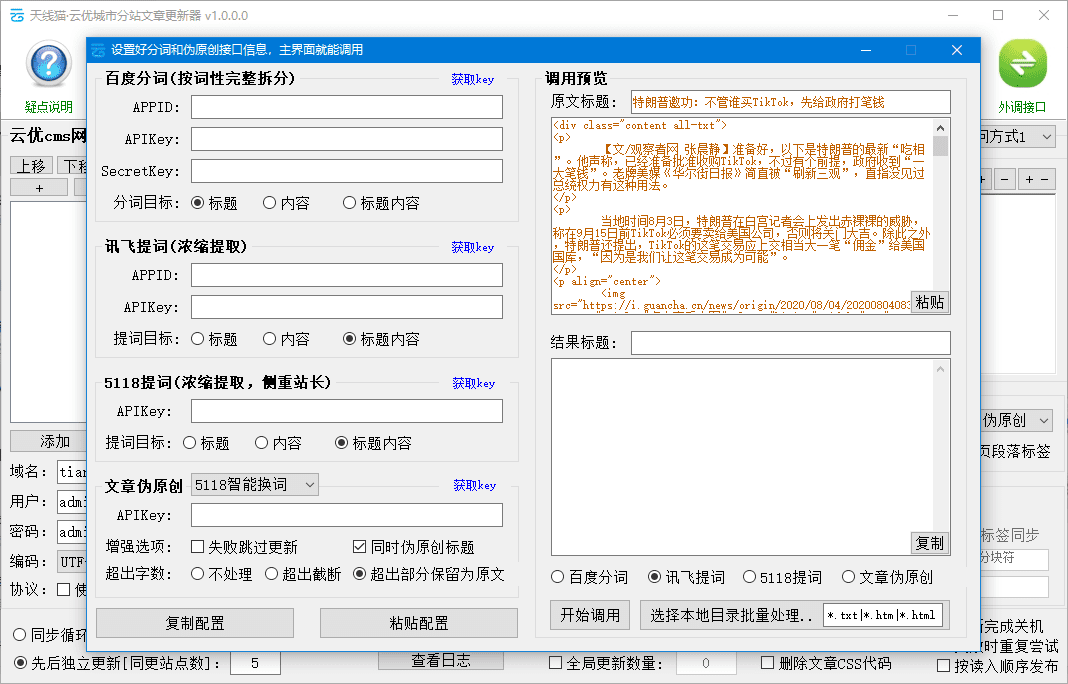Focus the SecretKey input field
This screenshot has width=1068, height=684.
click(347, 171)
